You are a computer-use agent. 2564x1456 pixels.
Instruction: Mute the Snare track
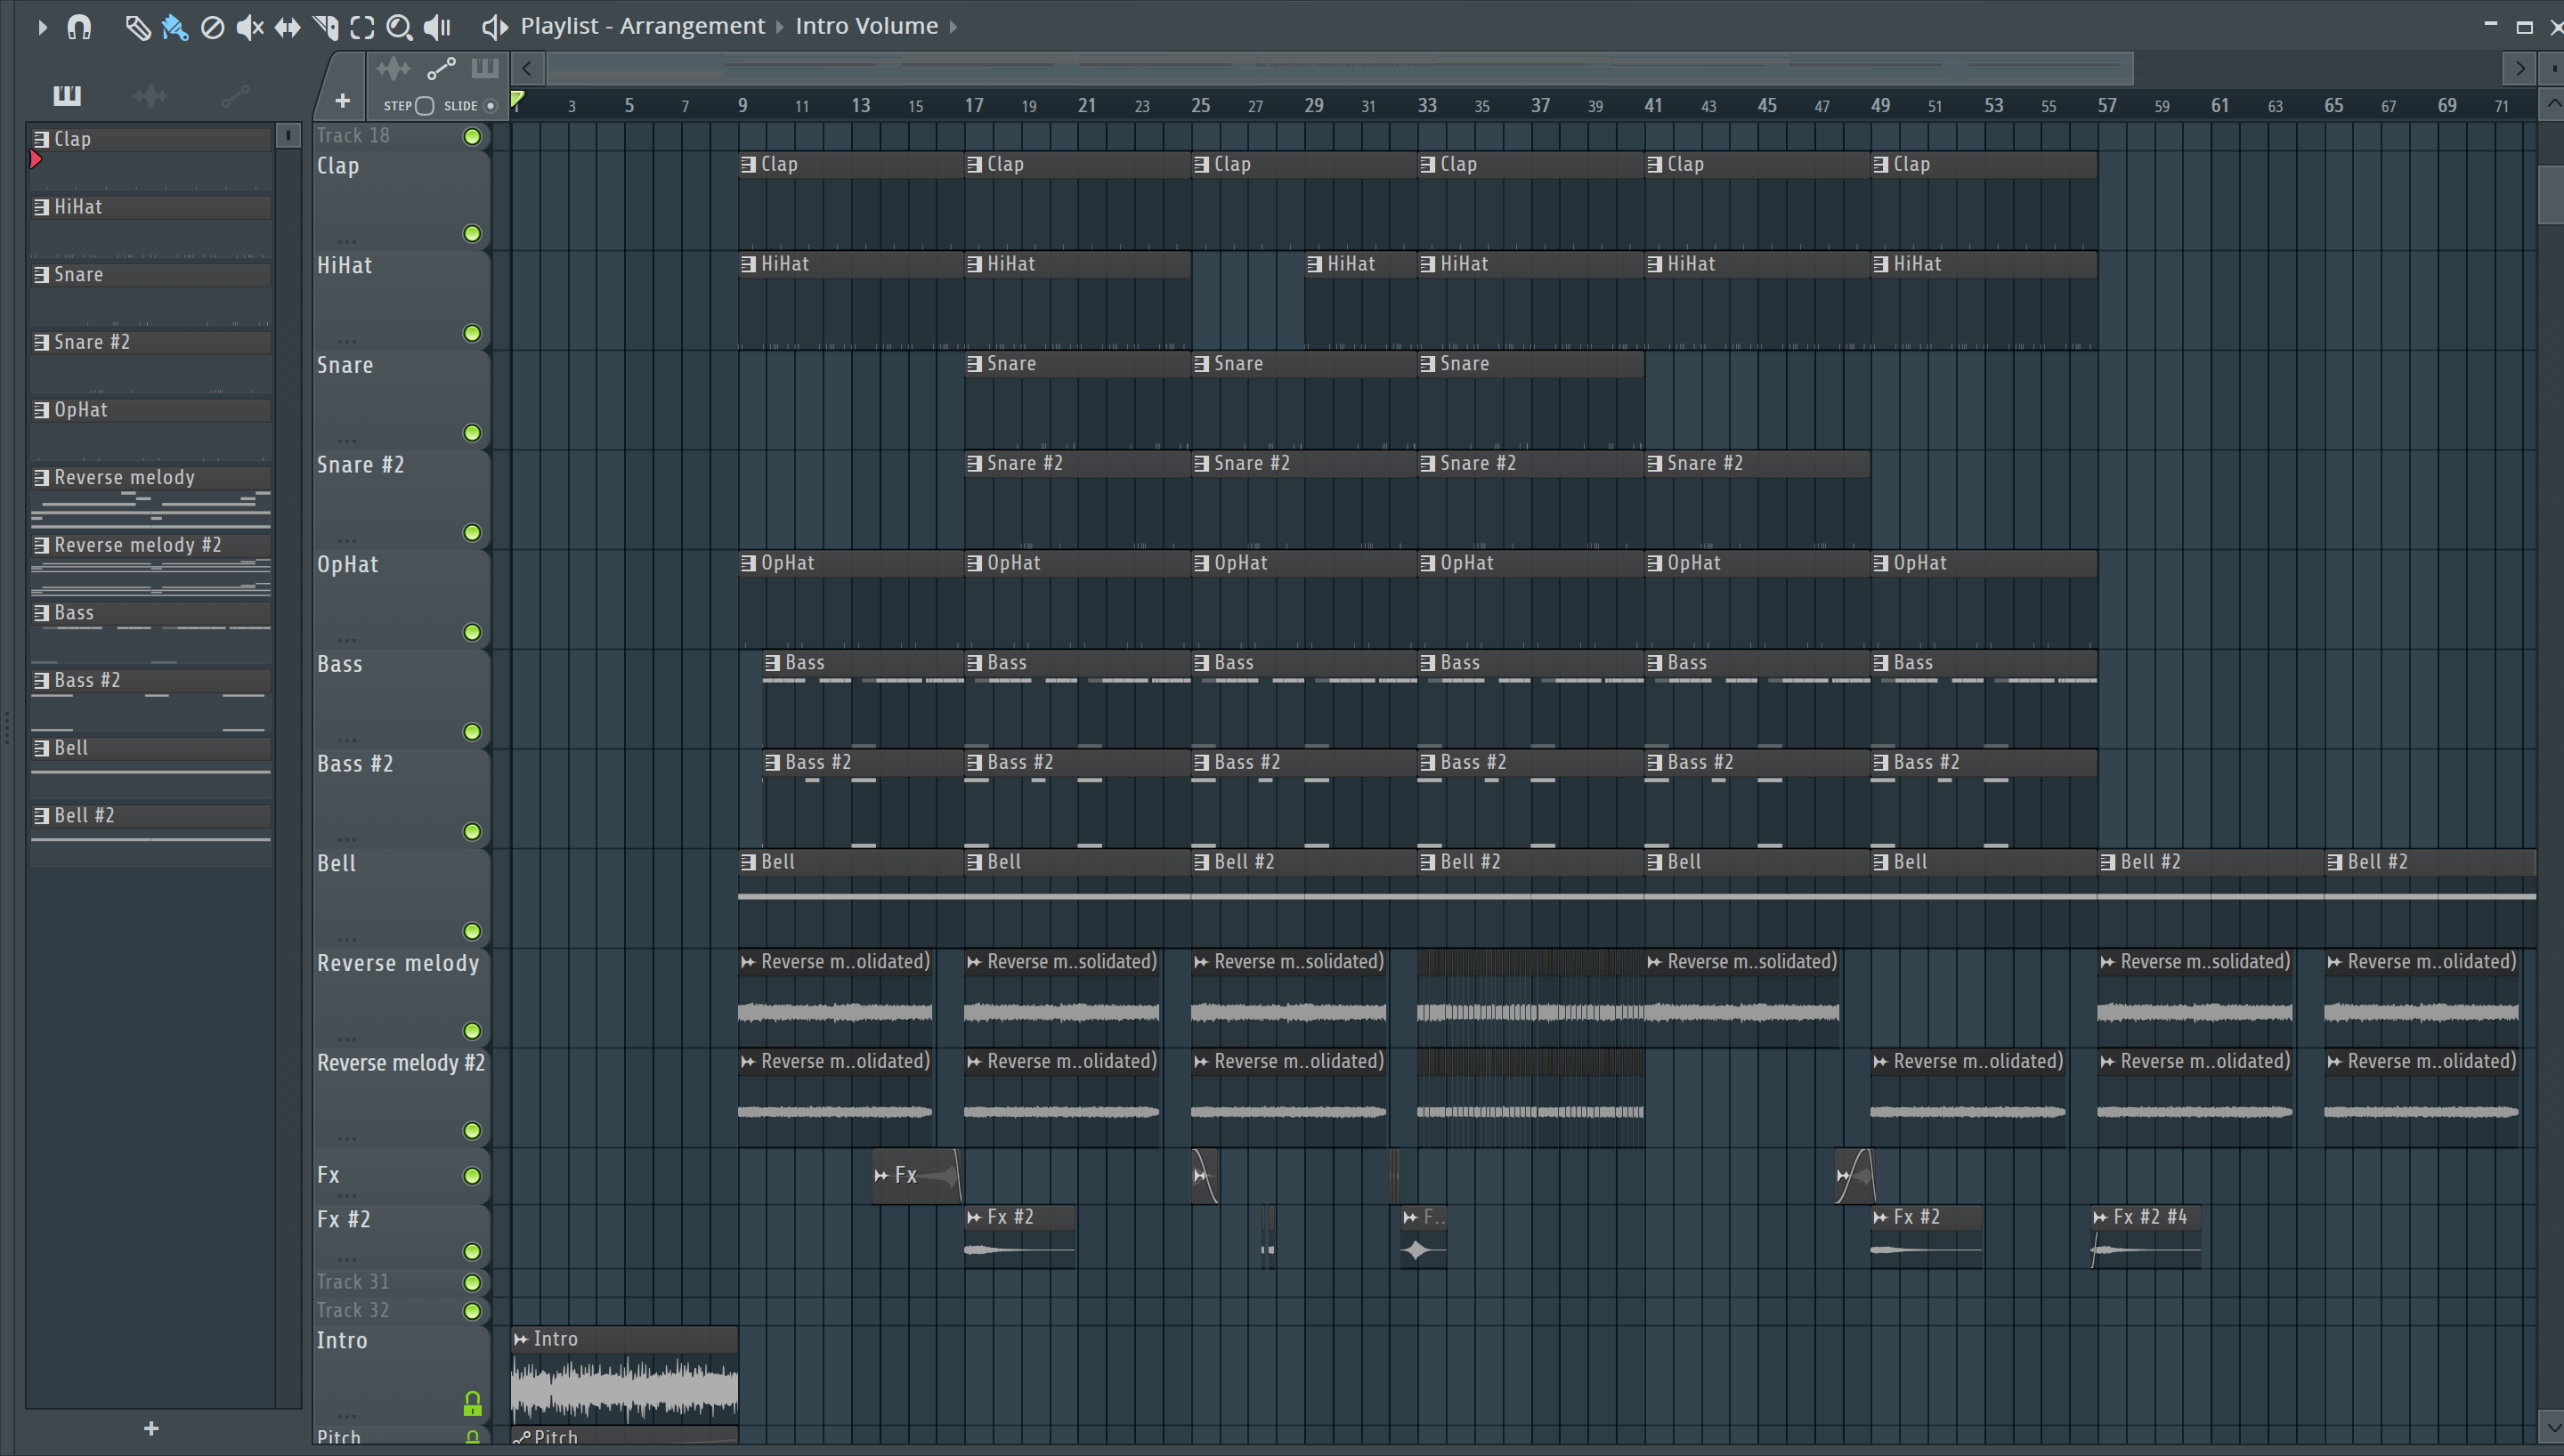tap(472, 434)
